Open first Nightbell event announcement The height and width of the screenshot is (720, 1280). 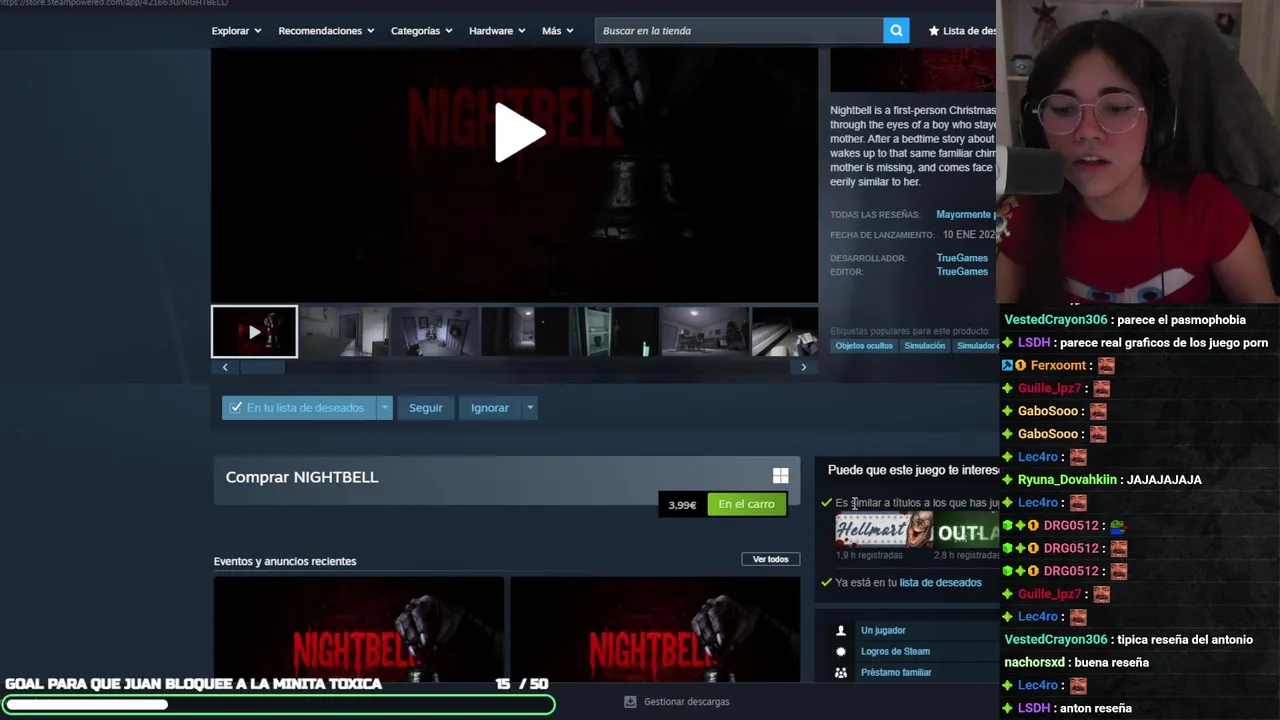coord(358,629)
